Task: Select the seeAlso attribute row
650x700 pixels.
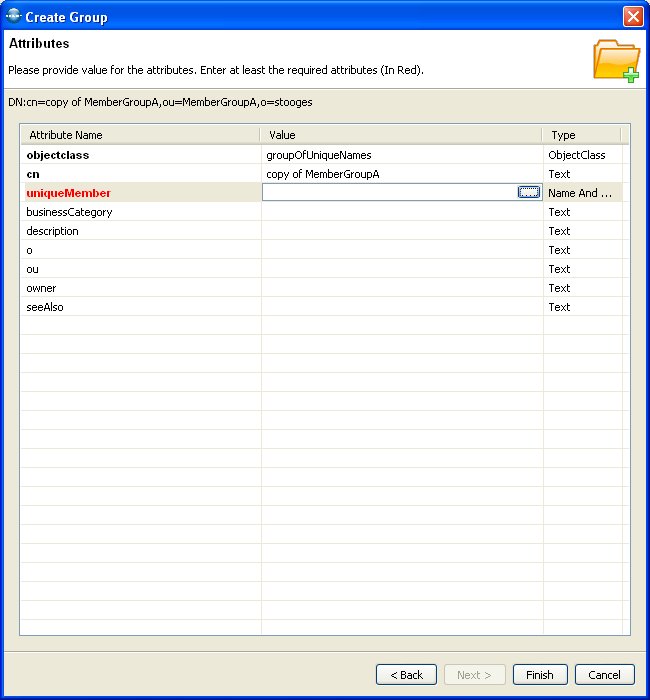Action: pyautogui.click(x=45, y=307)
